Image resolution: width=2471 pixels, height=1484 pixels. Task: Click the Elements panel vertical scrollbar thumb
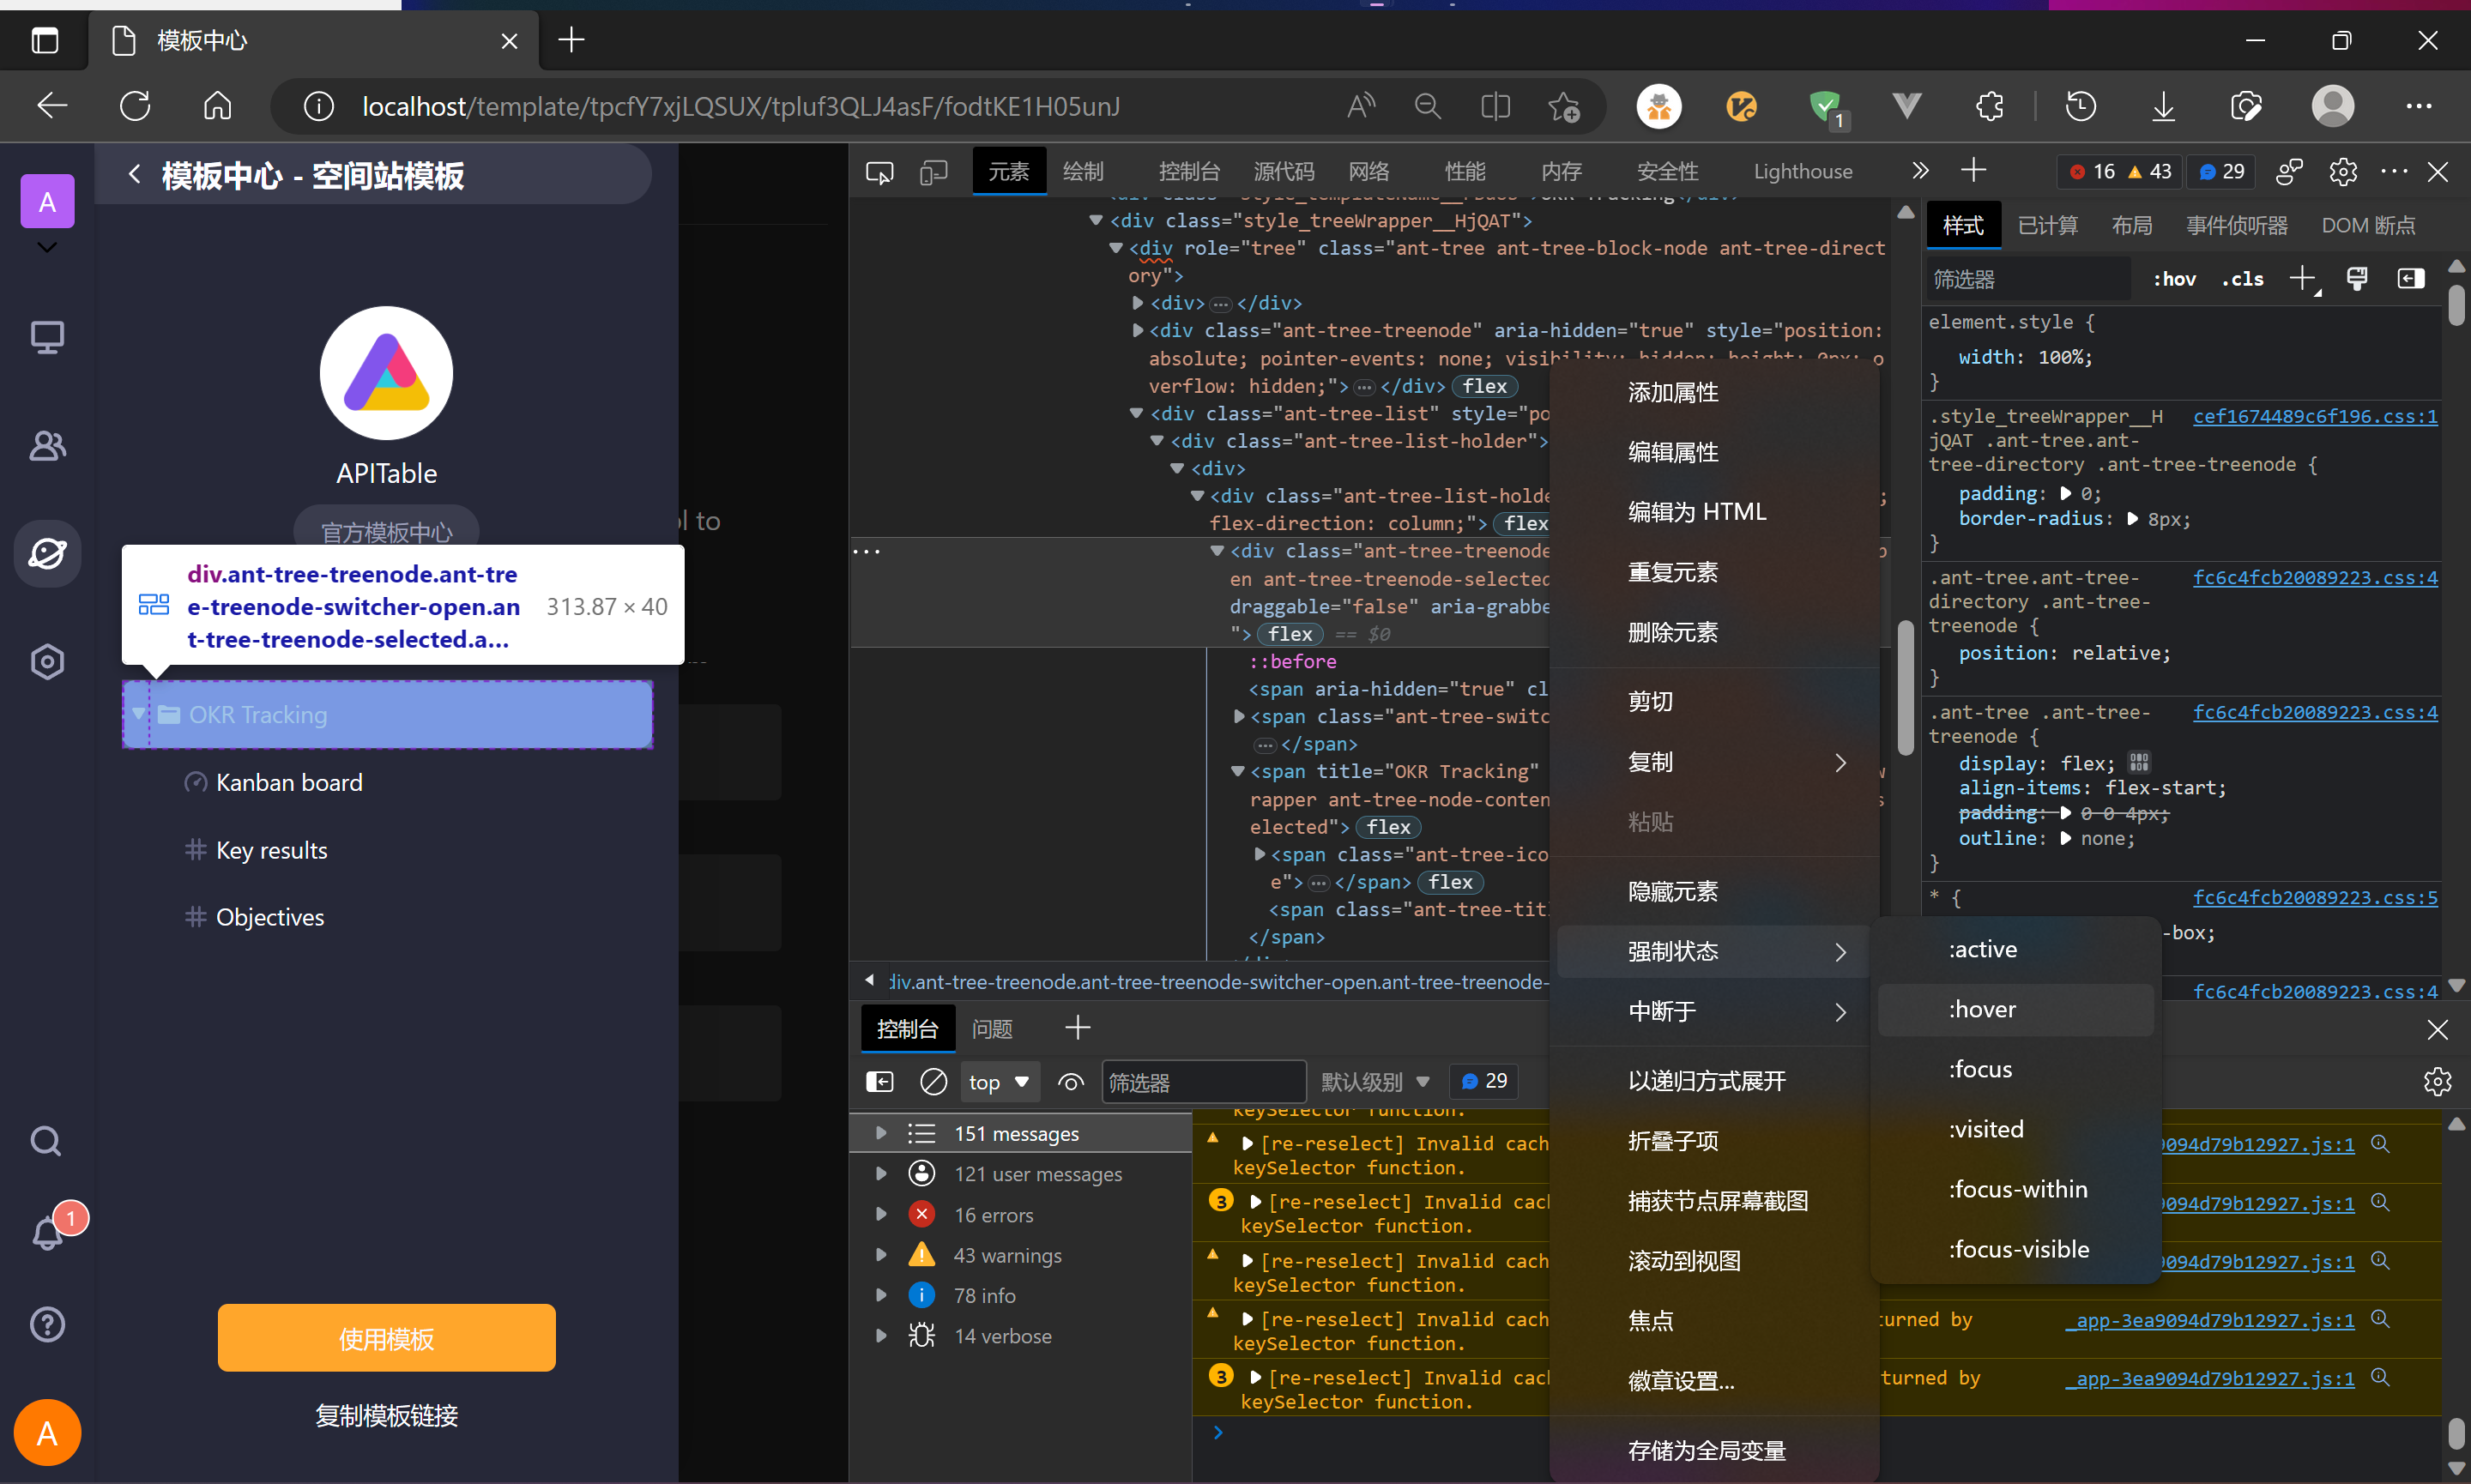[1905, 690]
